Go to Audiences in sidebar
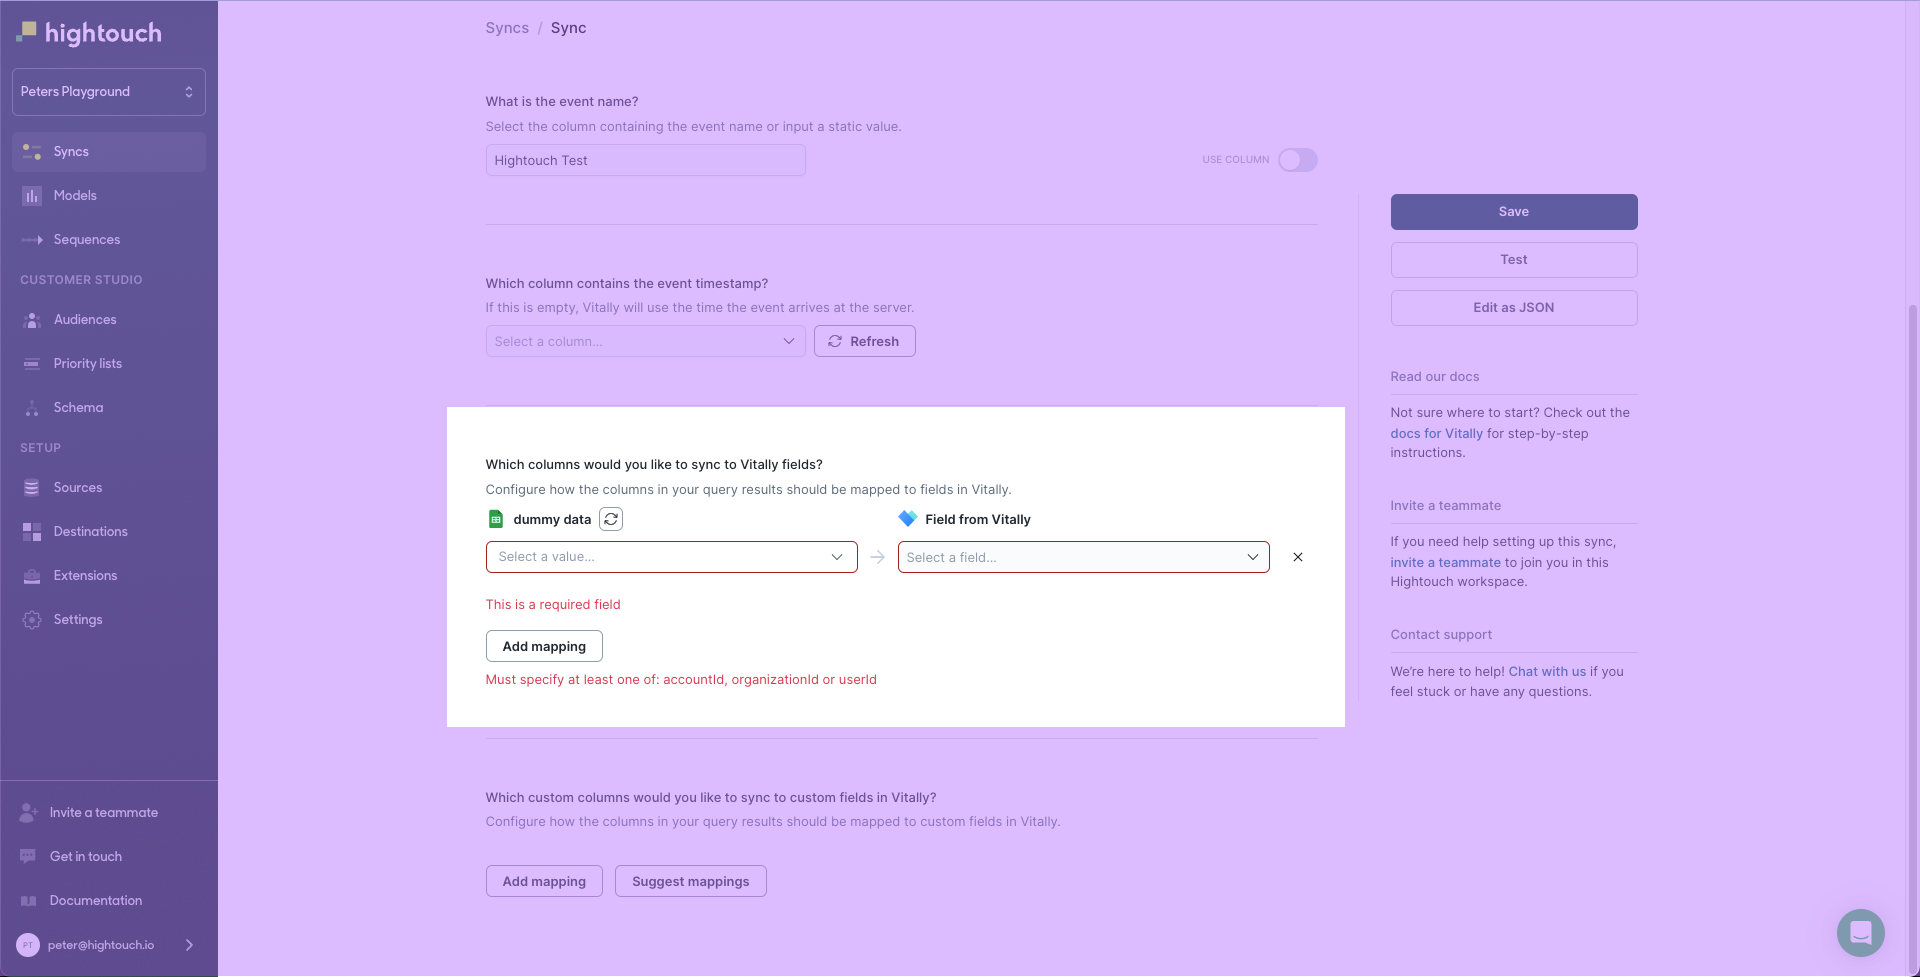 click(x=109, y=320)
